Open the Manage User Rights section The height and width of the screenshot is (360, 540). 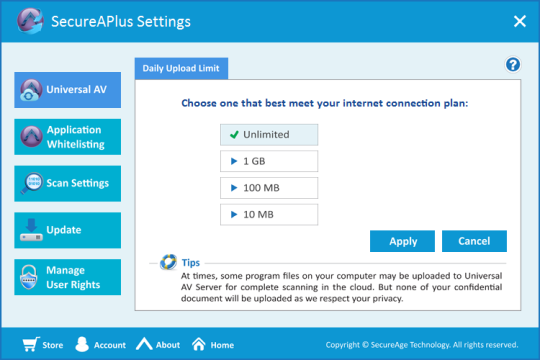coord(68,277)
